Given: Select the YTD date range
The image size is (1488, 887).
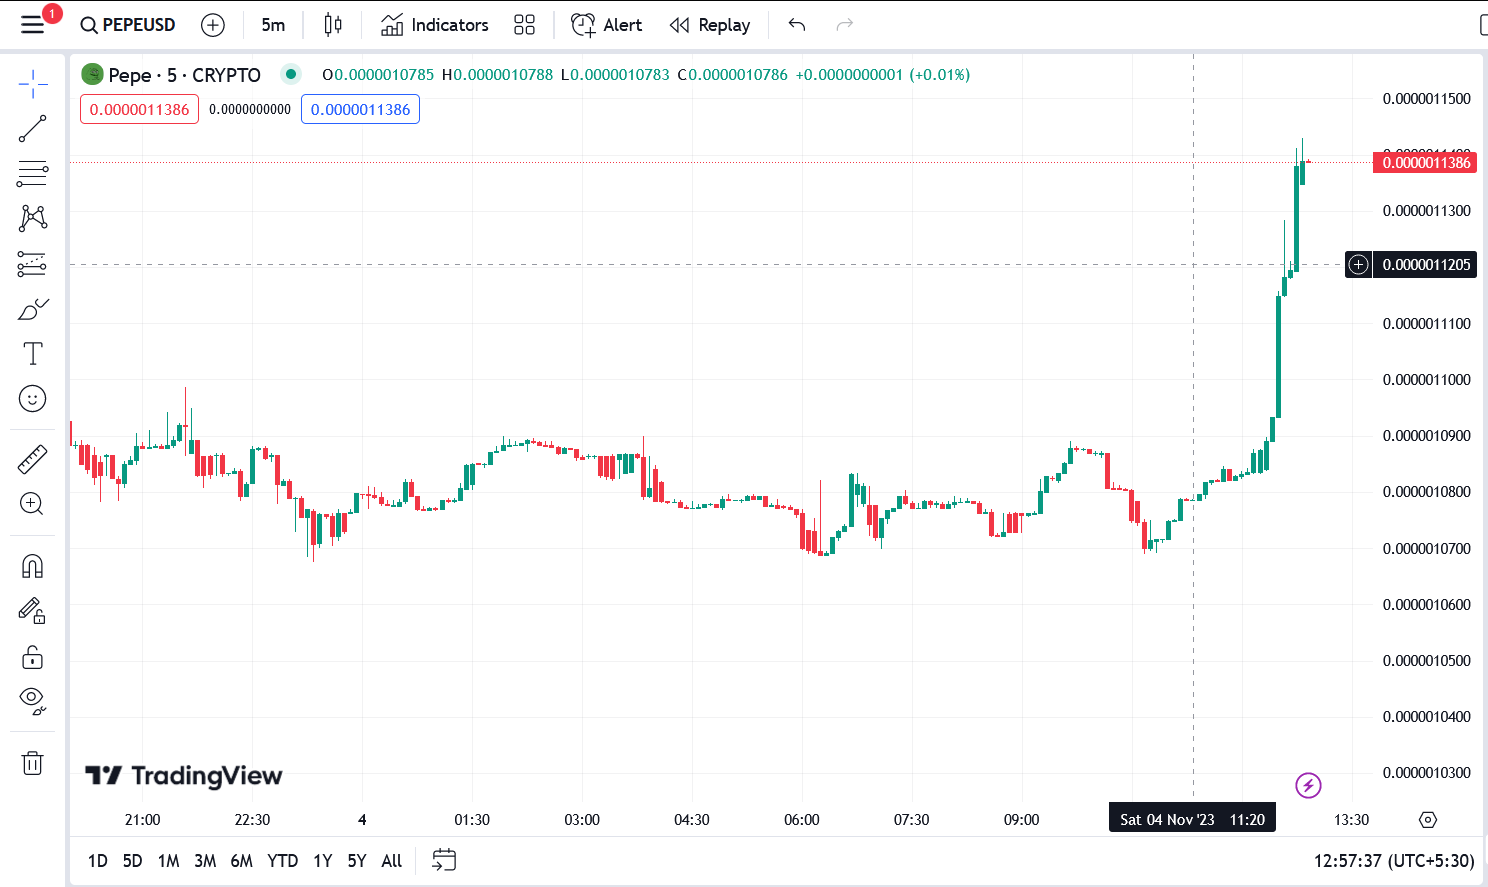Looking at the screenshot, I should click(x=282, y=861).
